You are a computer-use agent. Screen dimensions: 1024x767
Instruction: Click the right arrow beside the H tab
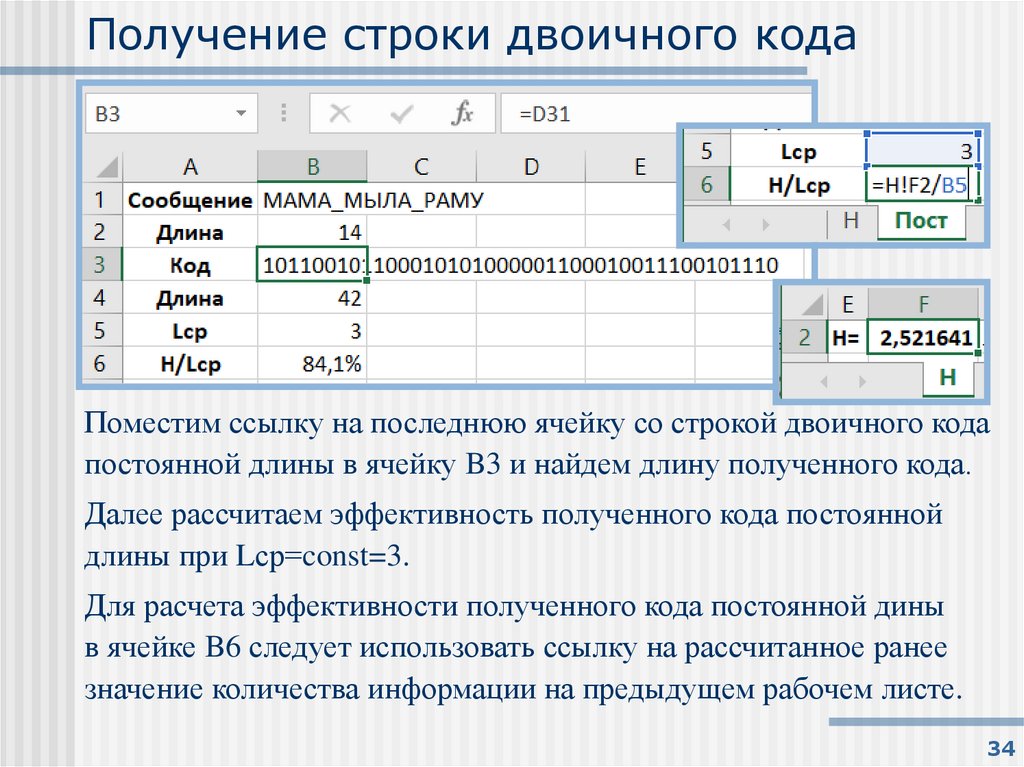(x=862, y=380)
